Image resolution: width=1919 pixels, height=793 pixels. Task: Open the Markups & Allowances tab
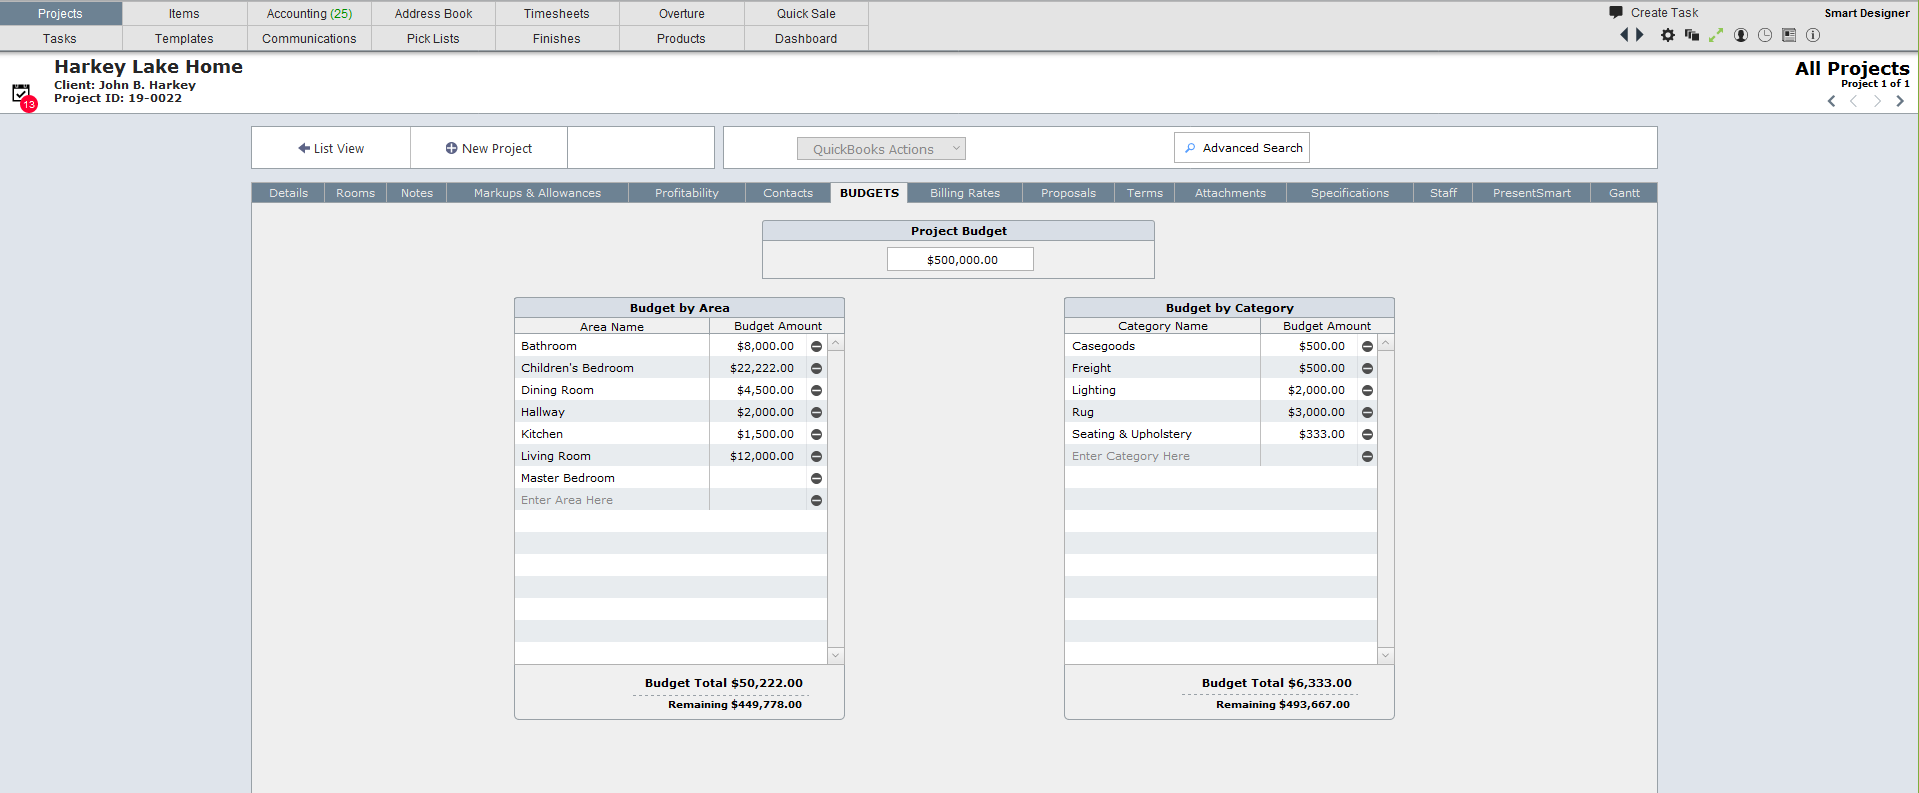tap(537, 193)
